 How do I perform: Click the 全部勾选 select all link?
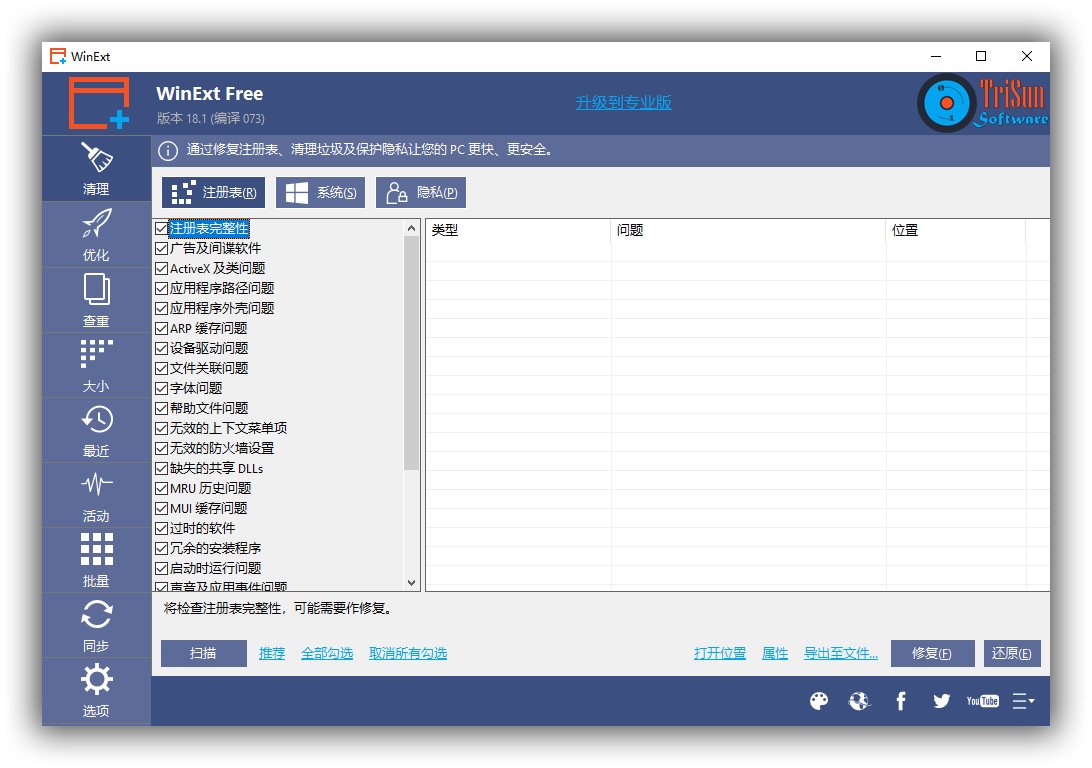pyautogui.click(x=327, y=654)
